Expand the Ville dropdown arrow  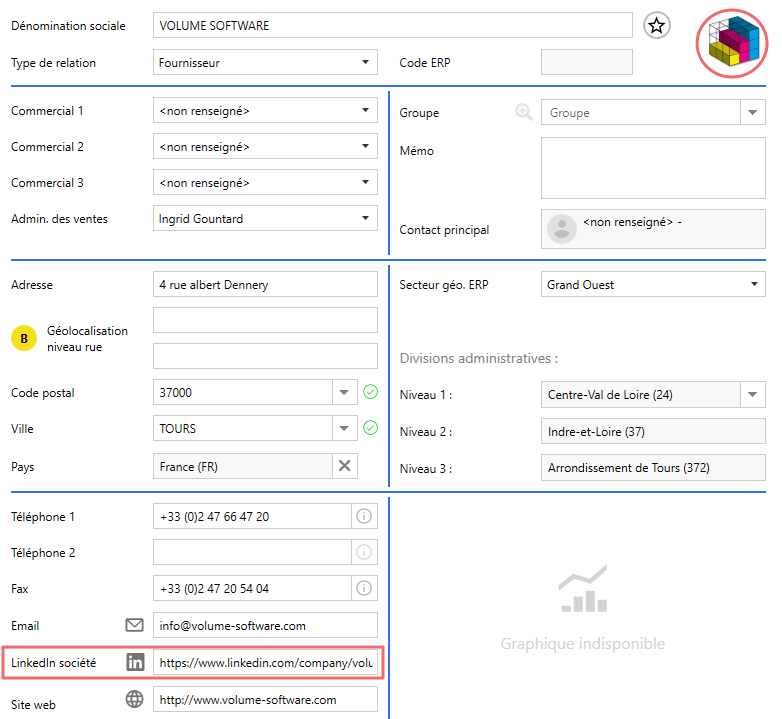tap(345, 428)
